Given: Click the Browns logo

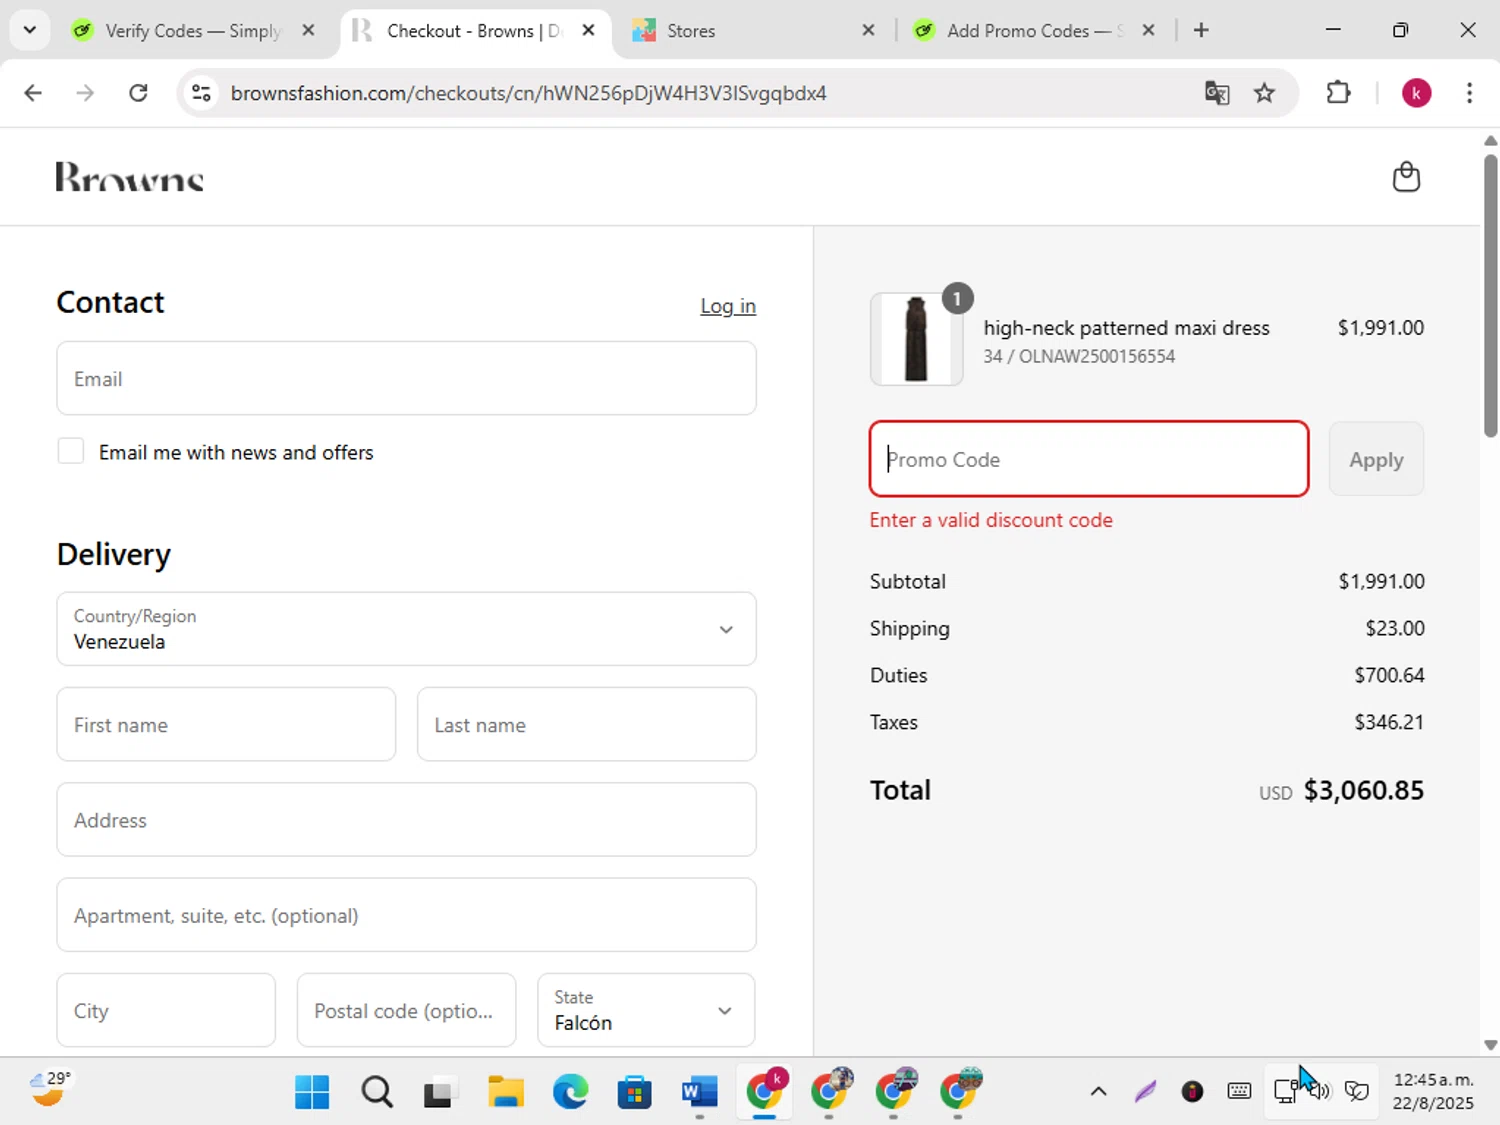Looking at the screenshot, I should click(x=129, y=177).
